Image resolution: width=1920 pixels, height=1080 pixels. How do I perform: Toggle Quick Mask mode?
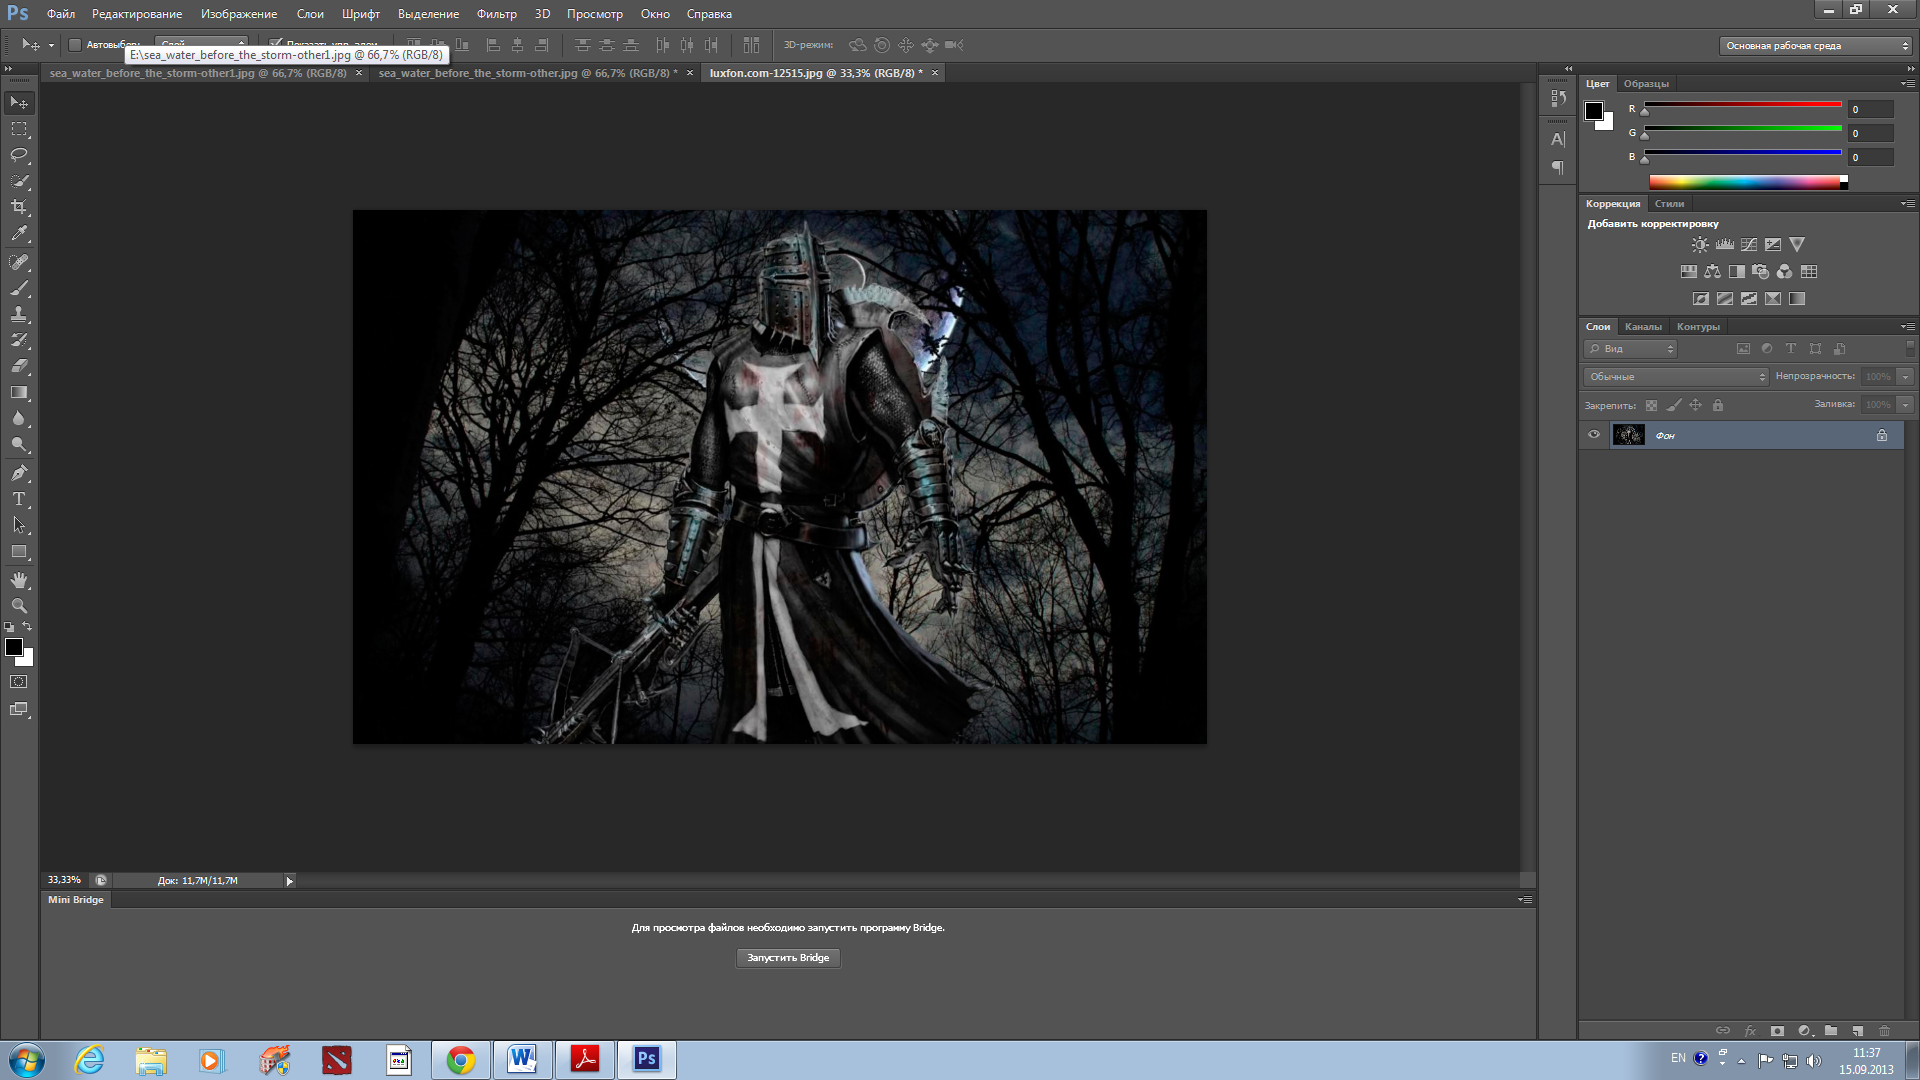(x=19, y=682)
